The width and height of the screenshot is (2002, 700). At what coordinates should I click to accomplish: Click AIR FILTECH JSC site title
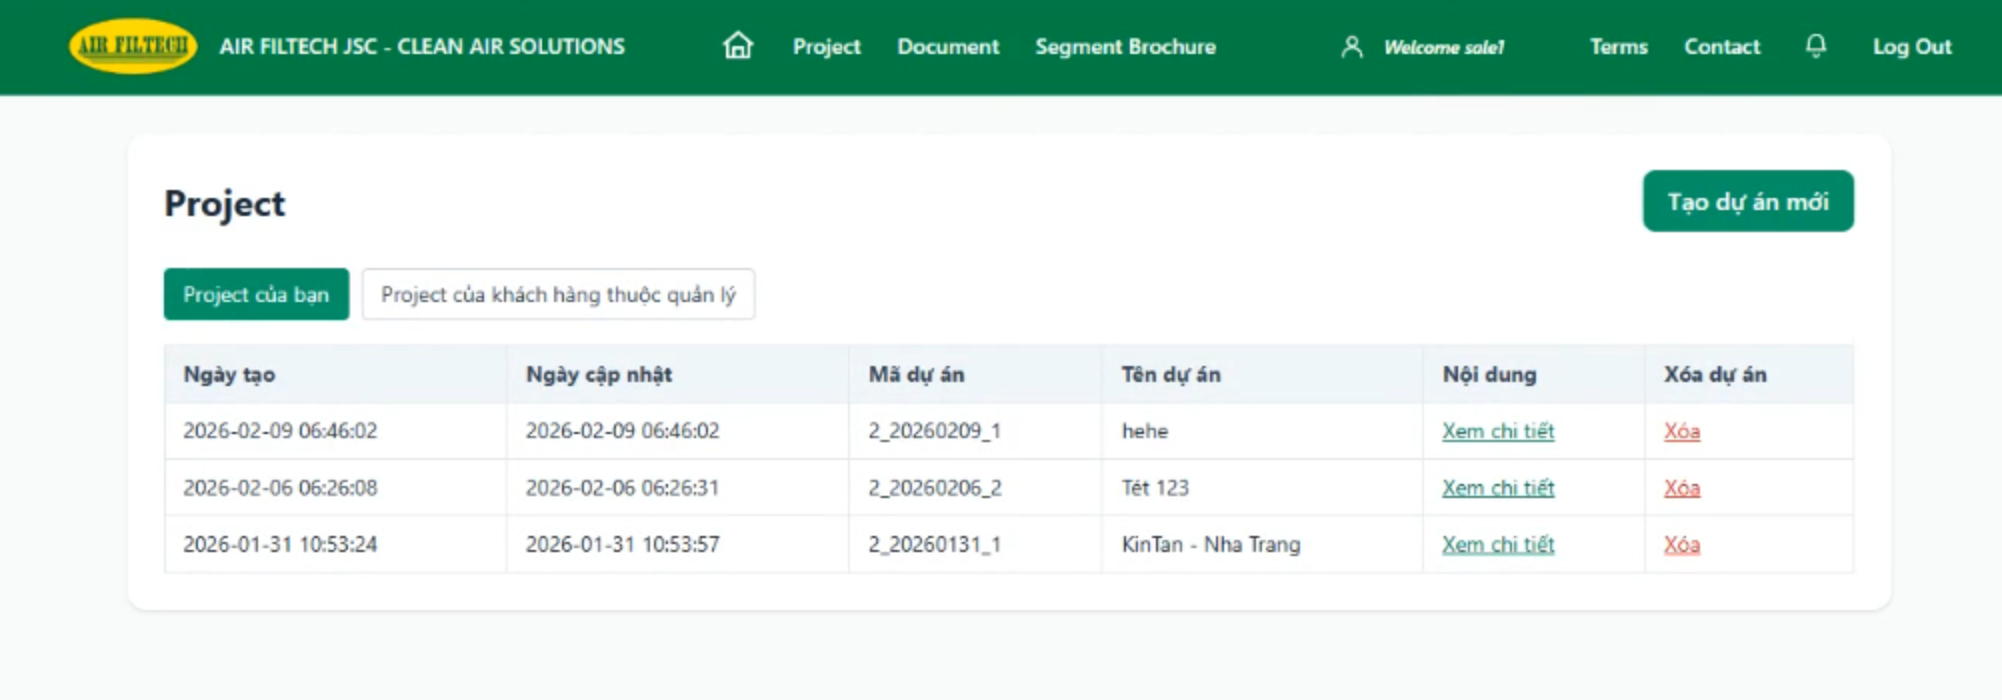(422, 47)
